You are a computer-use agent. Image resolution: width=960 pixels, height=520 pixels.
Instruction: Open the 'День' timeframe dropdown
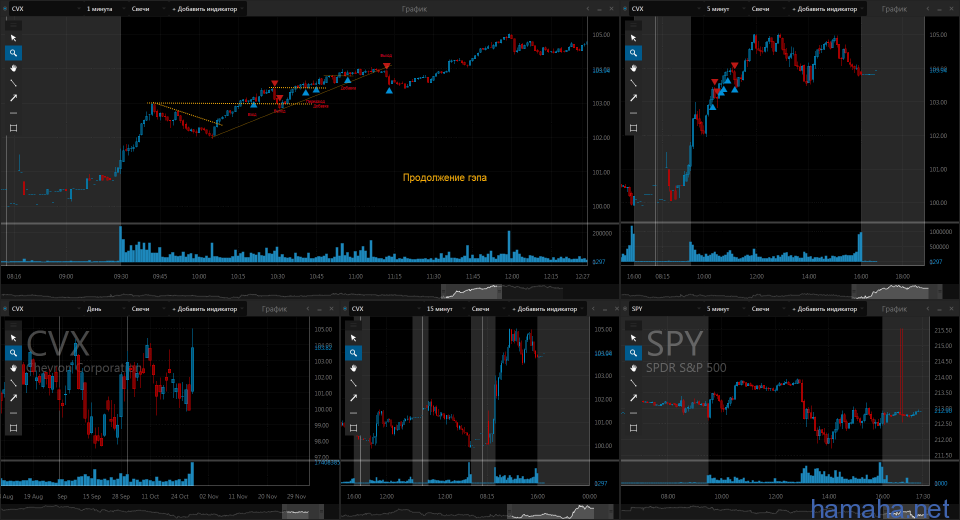click(x=105, y=309)
